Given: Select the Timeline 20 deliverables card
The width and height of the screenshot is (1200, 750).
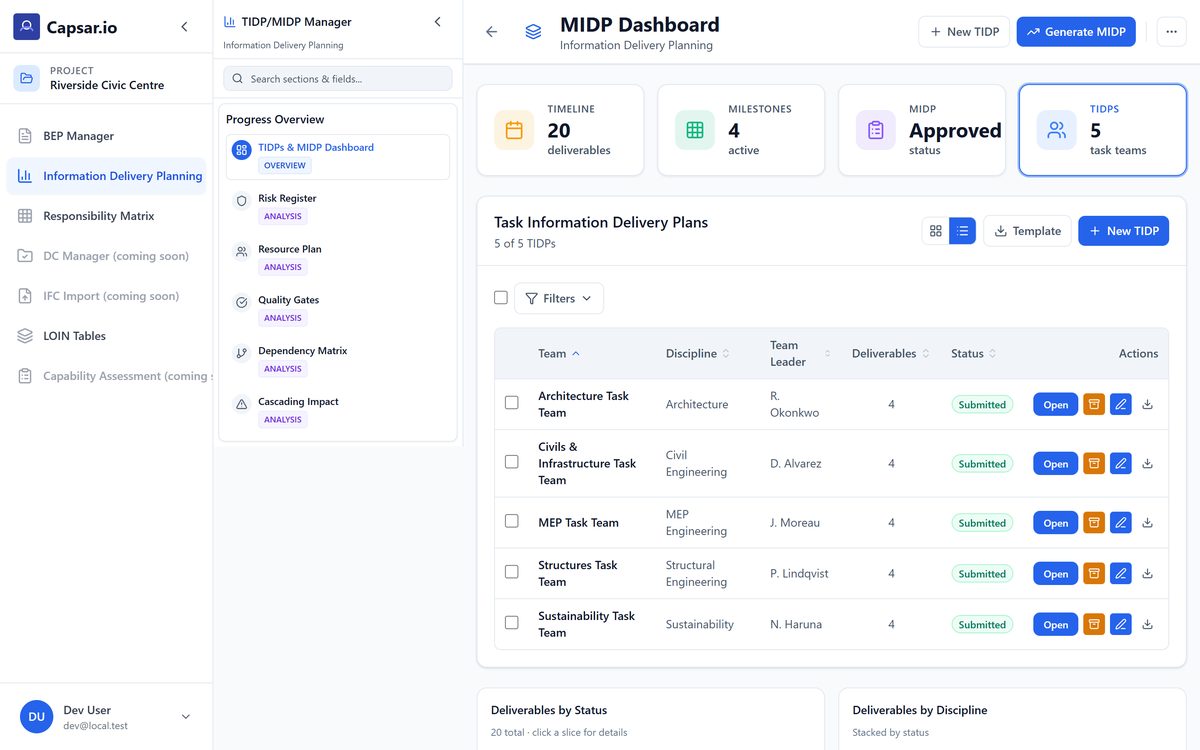Looking at the screenshot, I should (561, 130).
